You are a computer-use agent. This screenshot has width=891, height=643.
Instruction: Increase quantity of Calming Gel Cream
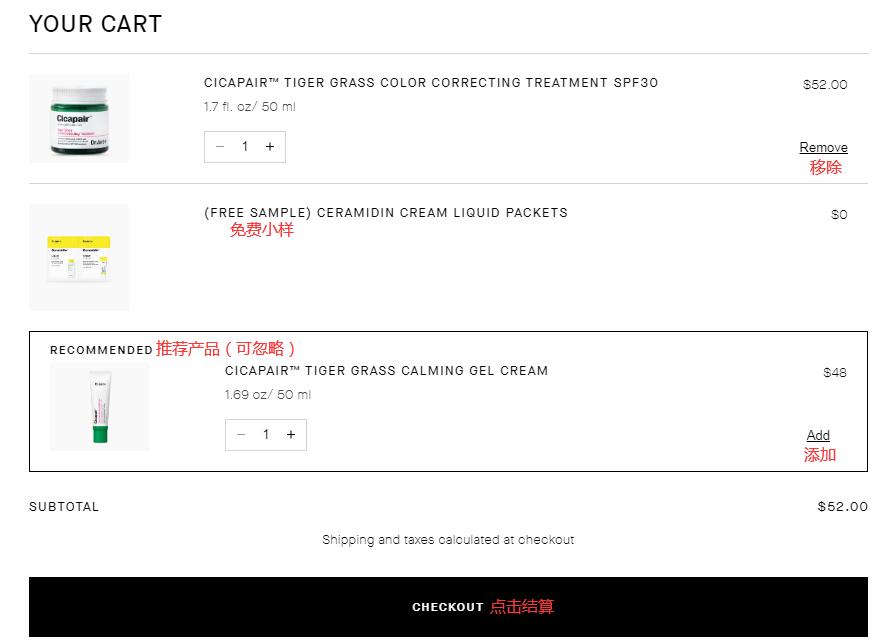click(x=291, y=435)
